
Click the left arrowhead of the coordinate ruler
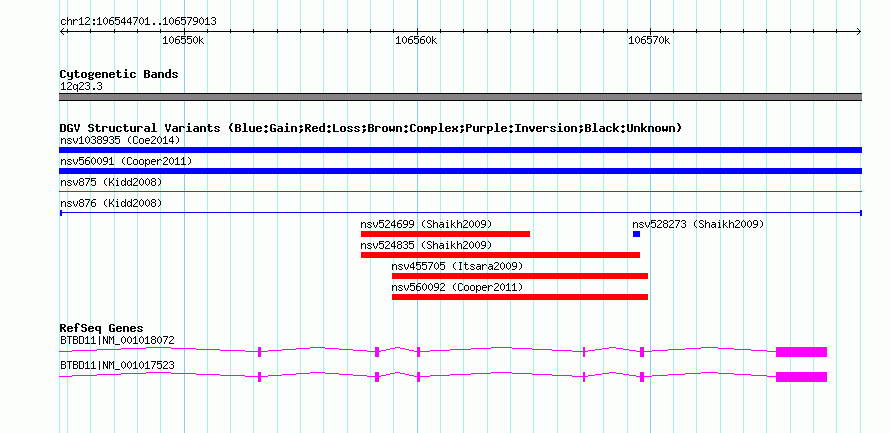62,31
